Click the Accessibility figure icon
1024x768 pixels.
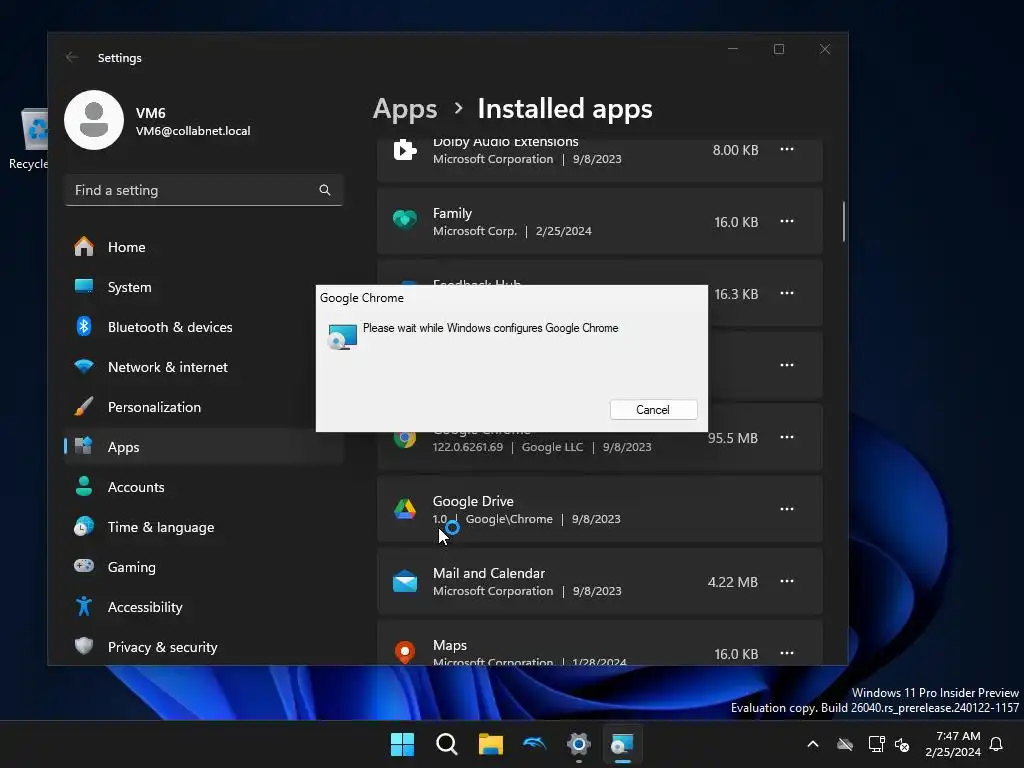[x=84, y=606]
